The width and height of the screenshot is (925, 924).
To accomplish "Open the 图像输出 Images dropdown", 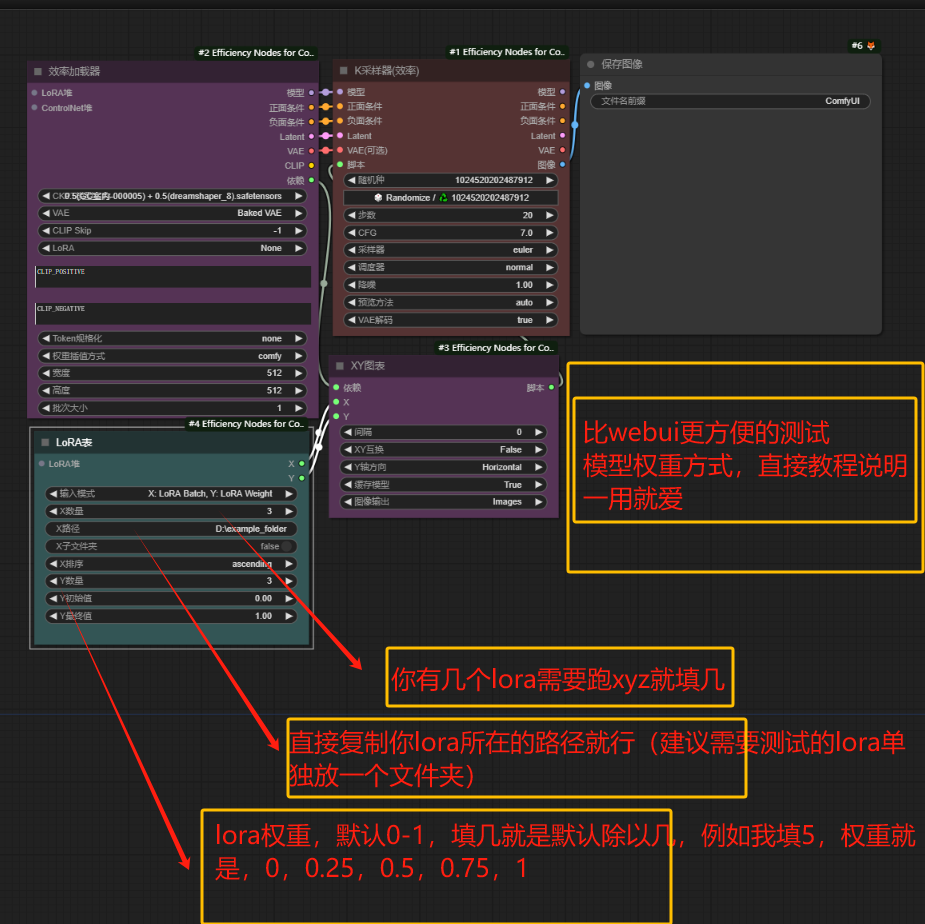I will (443, 502).
